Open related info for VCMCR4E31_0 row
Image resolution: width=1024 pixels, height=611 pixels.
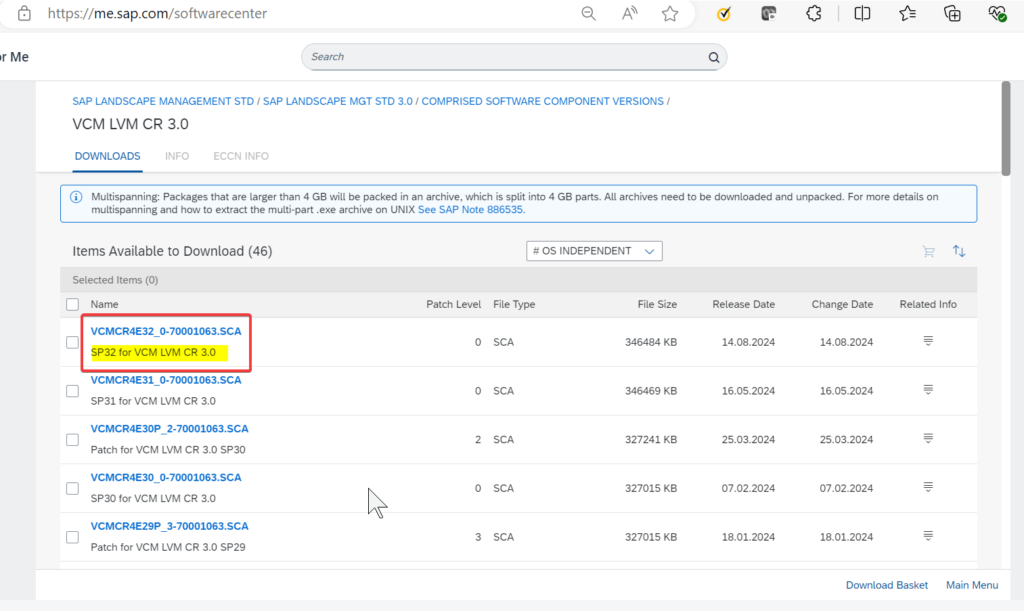pos(928,390)
